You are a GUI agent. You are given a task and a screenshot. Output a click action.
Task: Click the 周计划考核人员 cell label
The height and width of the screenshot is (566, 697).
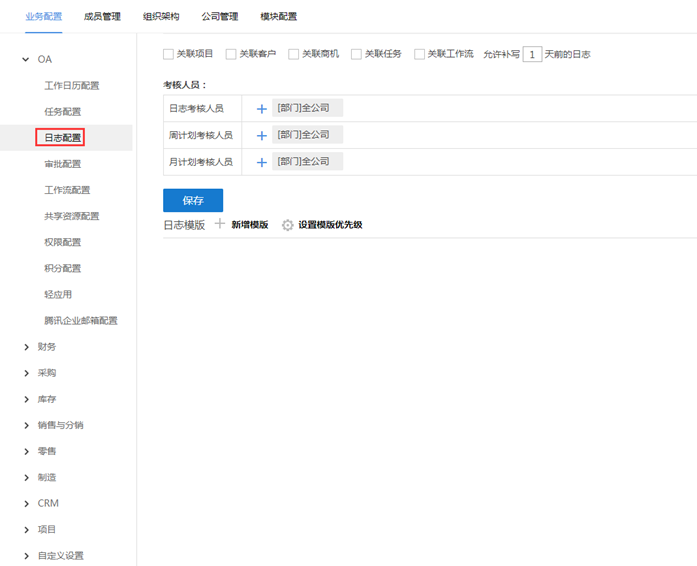click(201, 135)
